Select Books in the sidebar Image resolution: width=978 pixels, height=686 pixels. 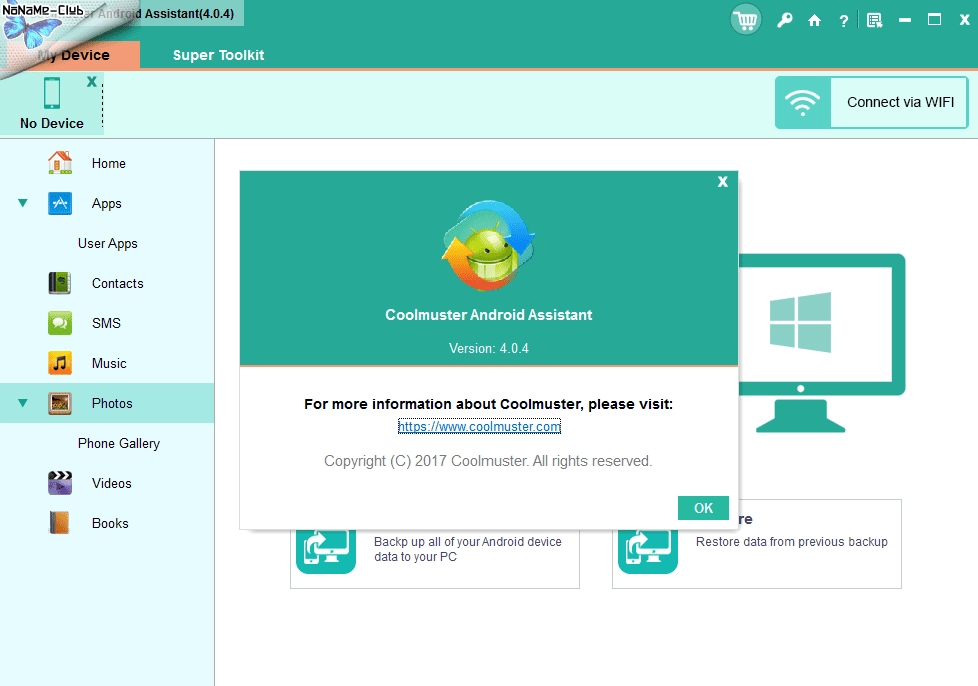click(110, 523)
